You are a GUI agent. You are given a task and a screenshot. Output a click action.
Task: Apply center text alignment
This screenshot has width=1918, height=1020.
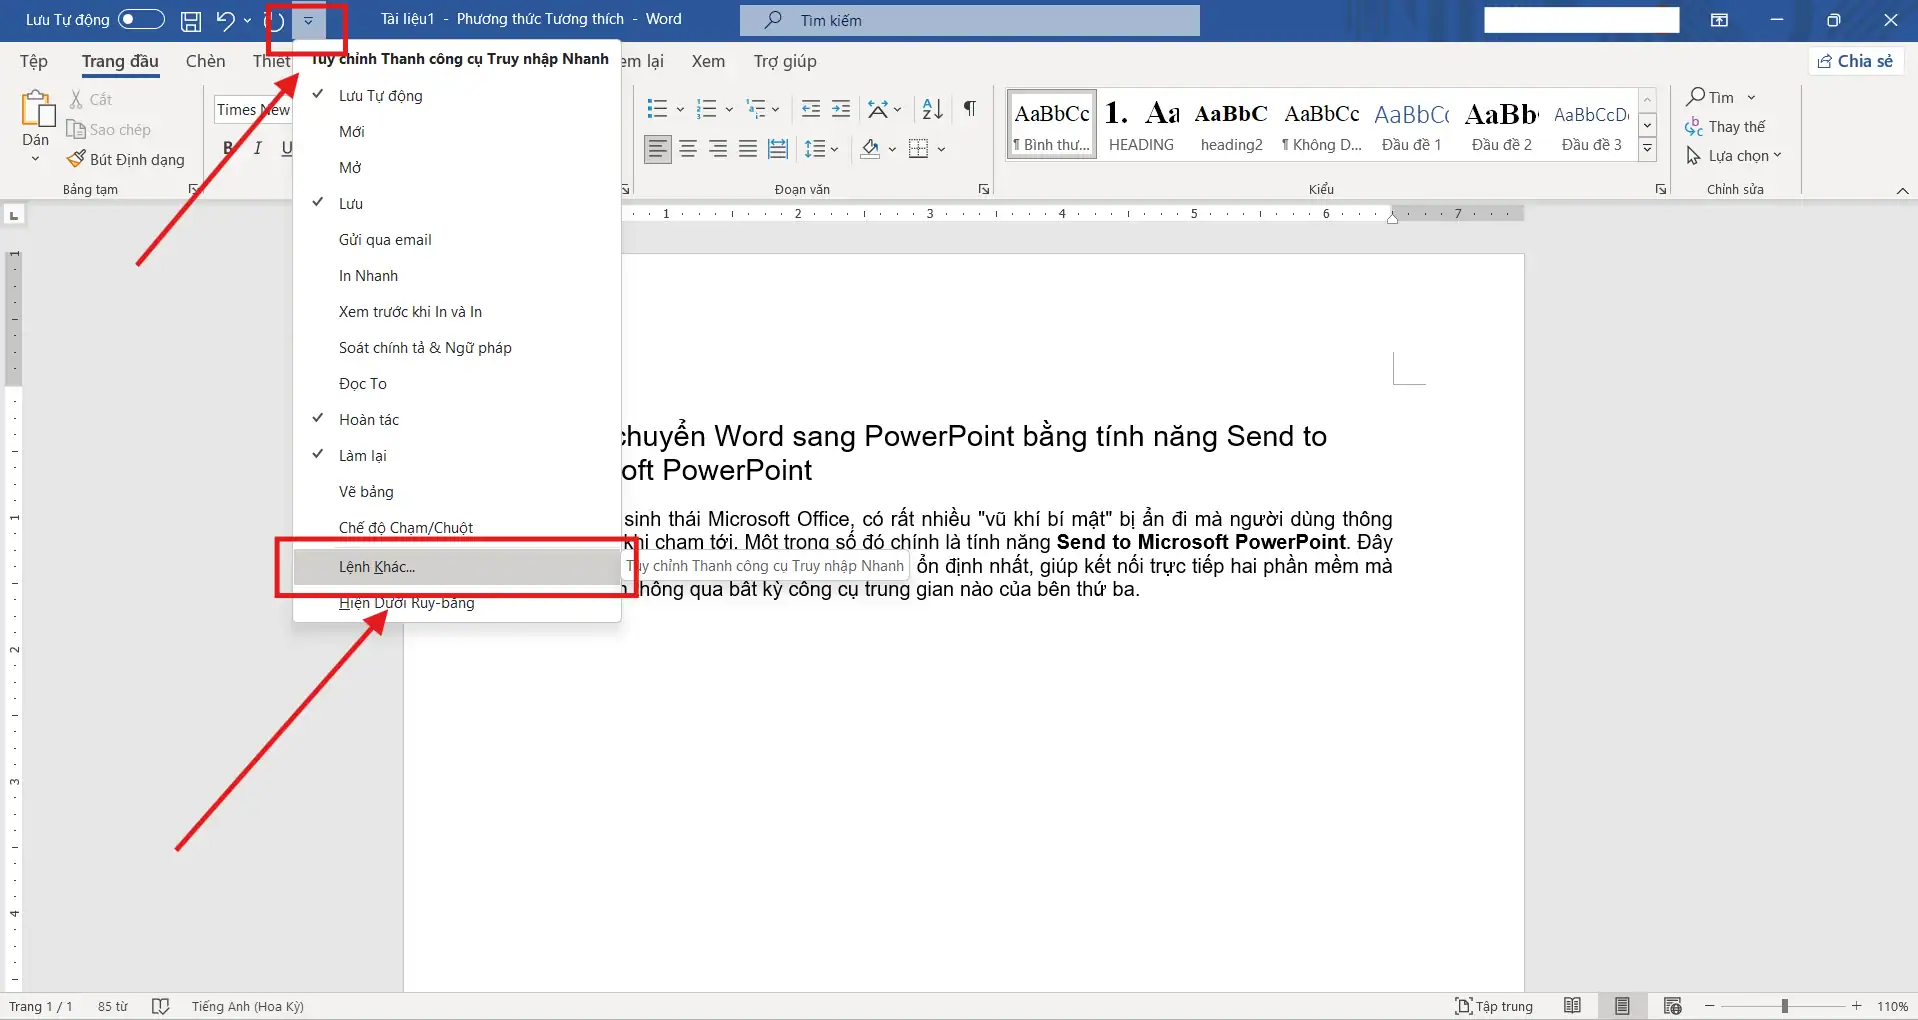coord(688,148)
